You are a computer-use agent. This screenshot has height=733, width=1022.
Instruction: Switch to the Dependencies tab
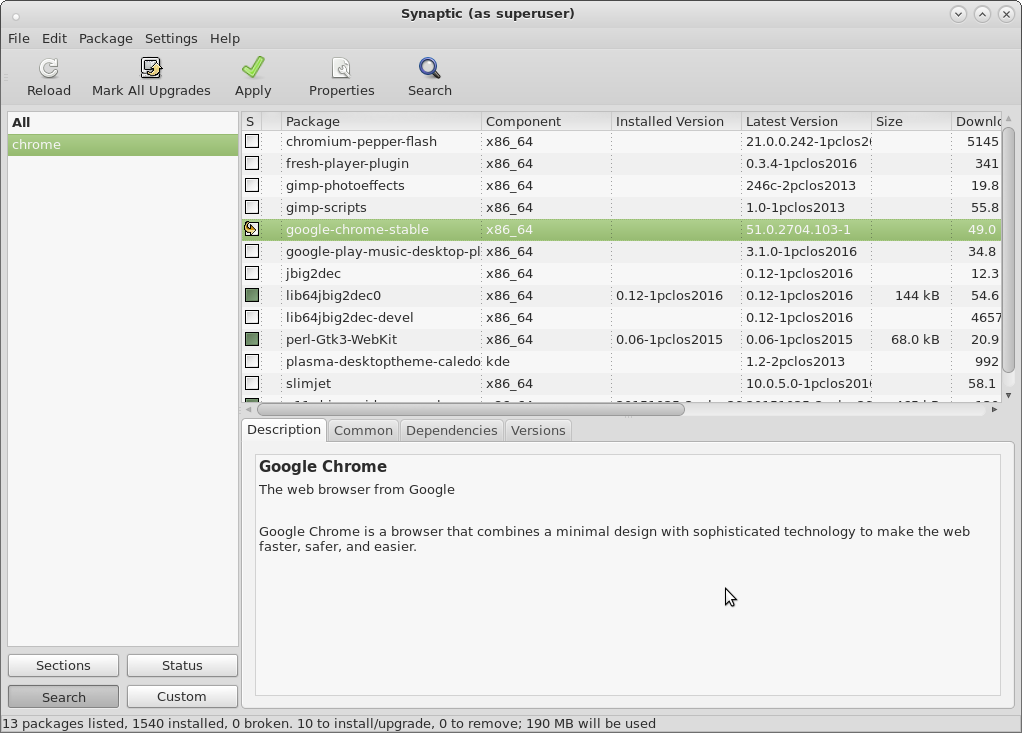(451, 430)
